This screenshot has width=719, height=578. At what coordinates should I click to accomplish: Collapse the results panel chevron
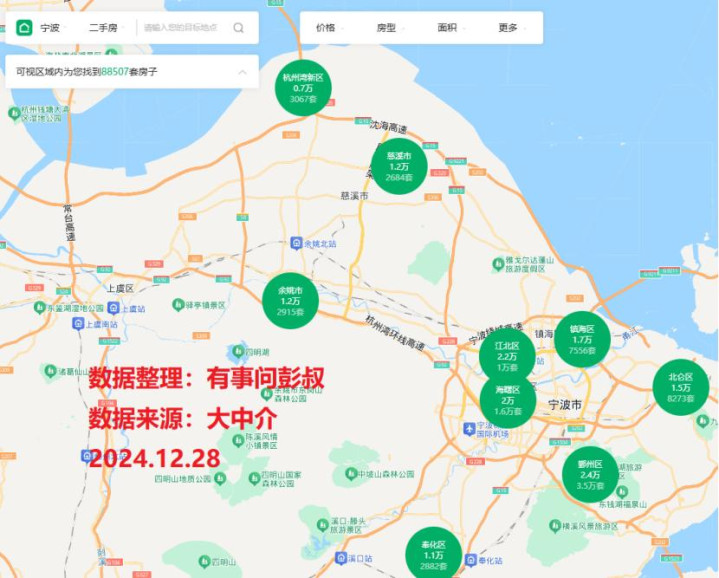click(243, 72)
